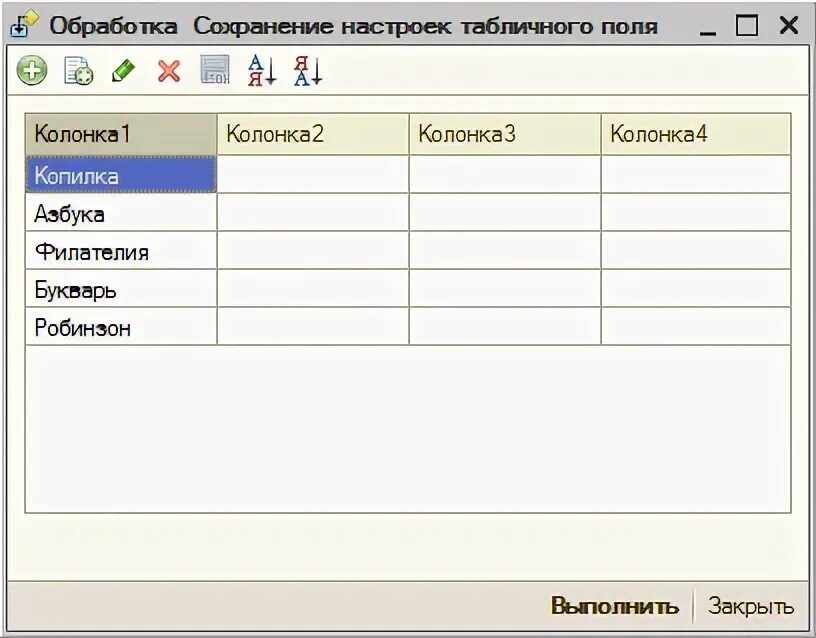Click the Колонка4 cell in the Робинзон row
Viewport: 816px width, 638px height.
pos(696,326)
